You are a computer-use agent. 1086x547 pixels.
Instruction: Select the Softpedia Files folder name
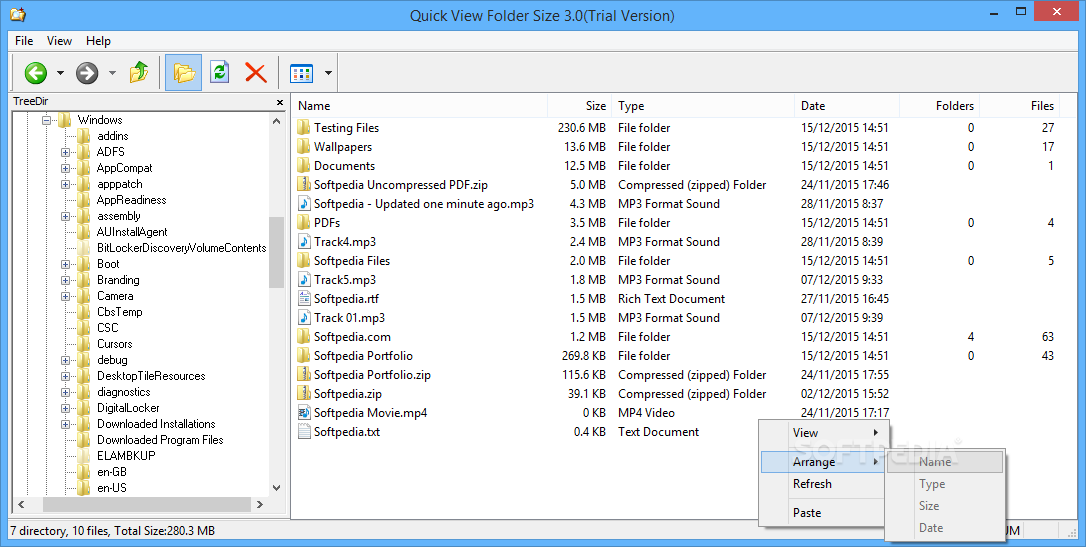point(352,261)
